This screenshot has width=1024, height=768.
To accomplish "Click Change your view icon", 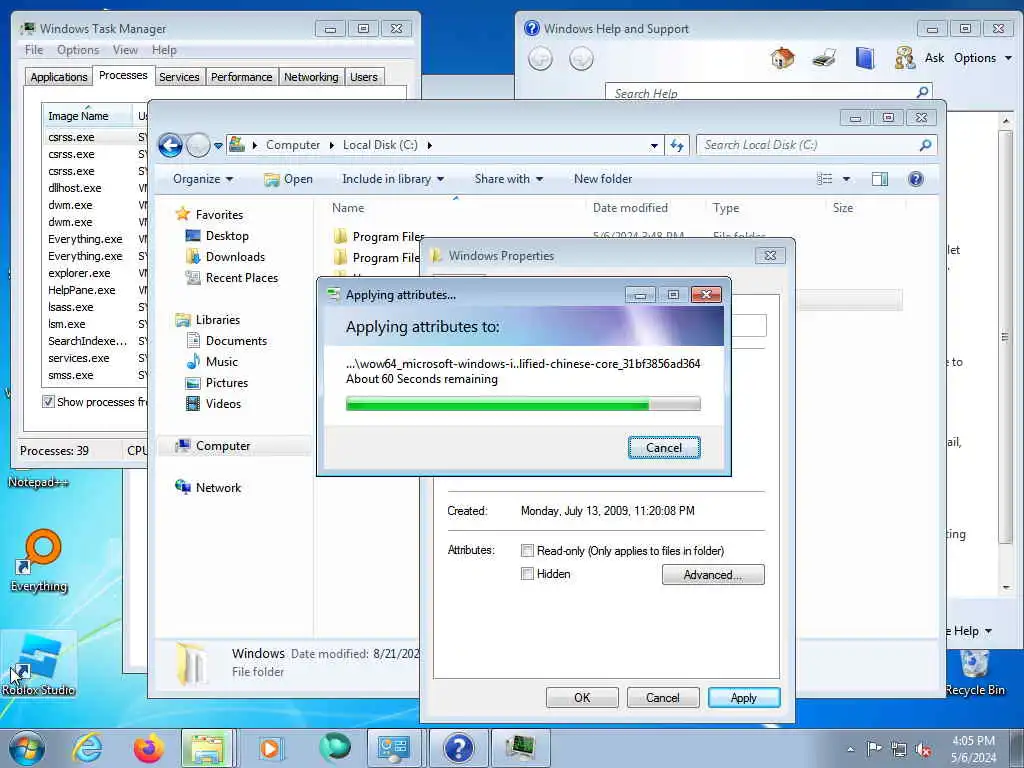I will coord(825,179).
